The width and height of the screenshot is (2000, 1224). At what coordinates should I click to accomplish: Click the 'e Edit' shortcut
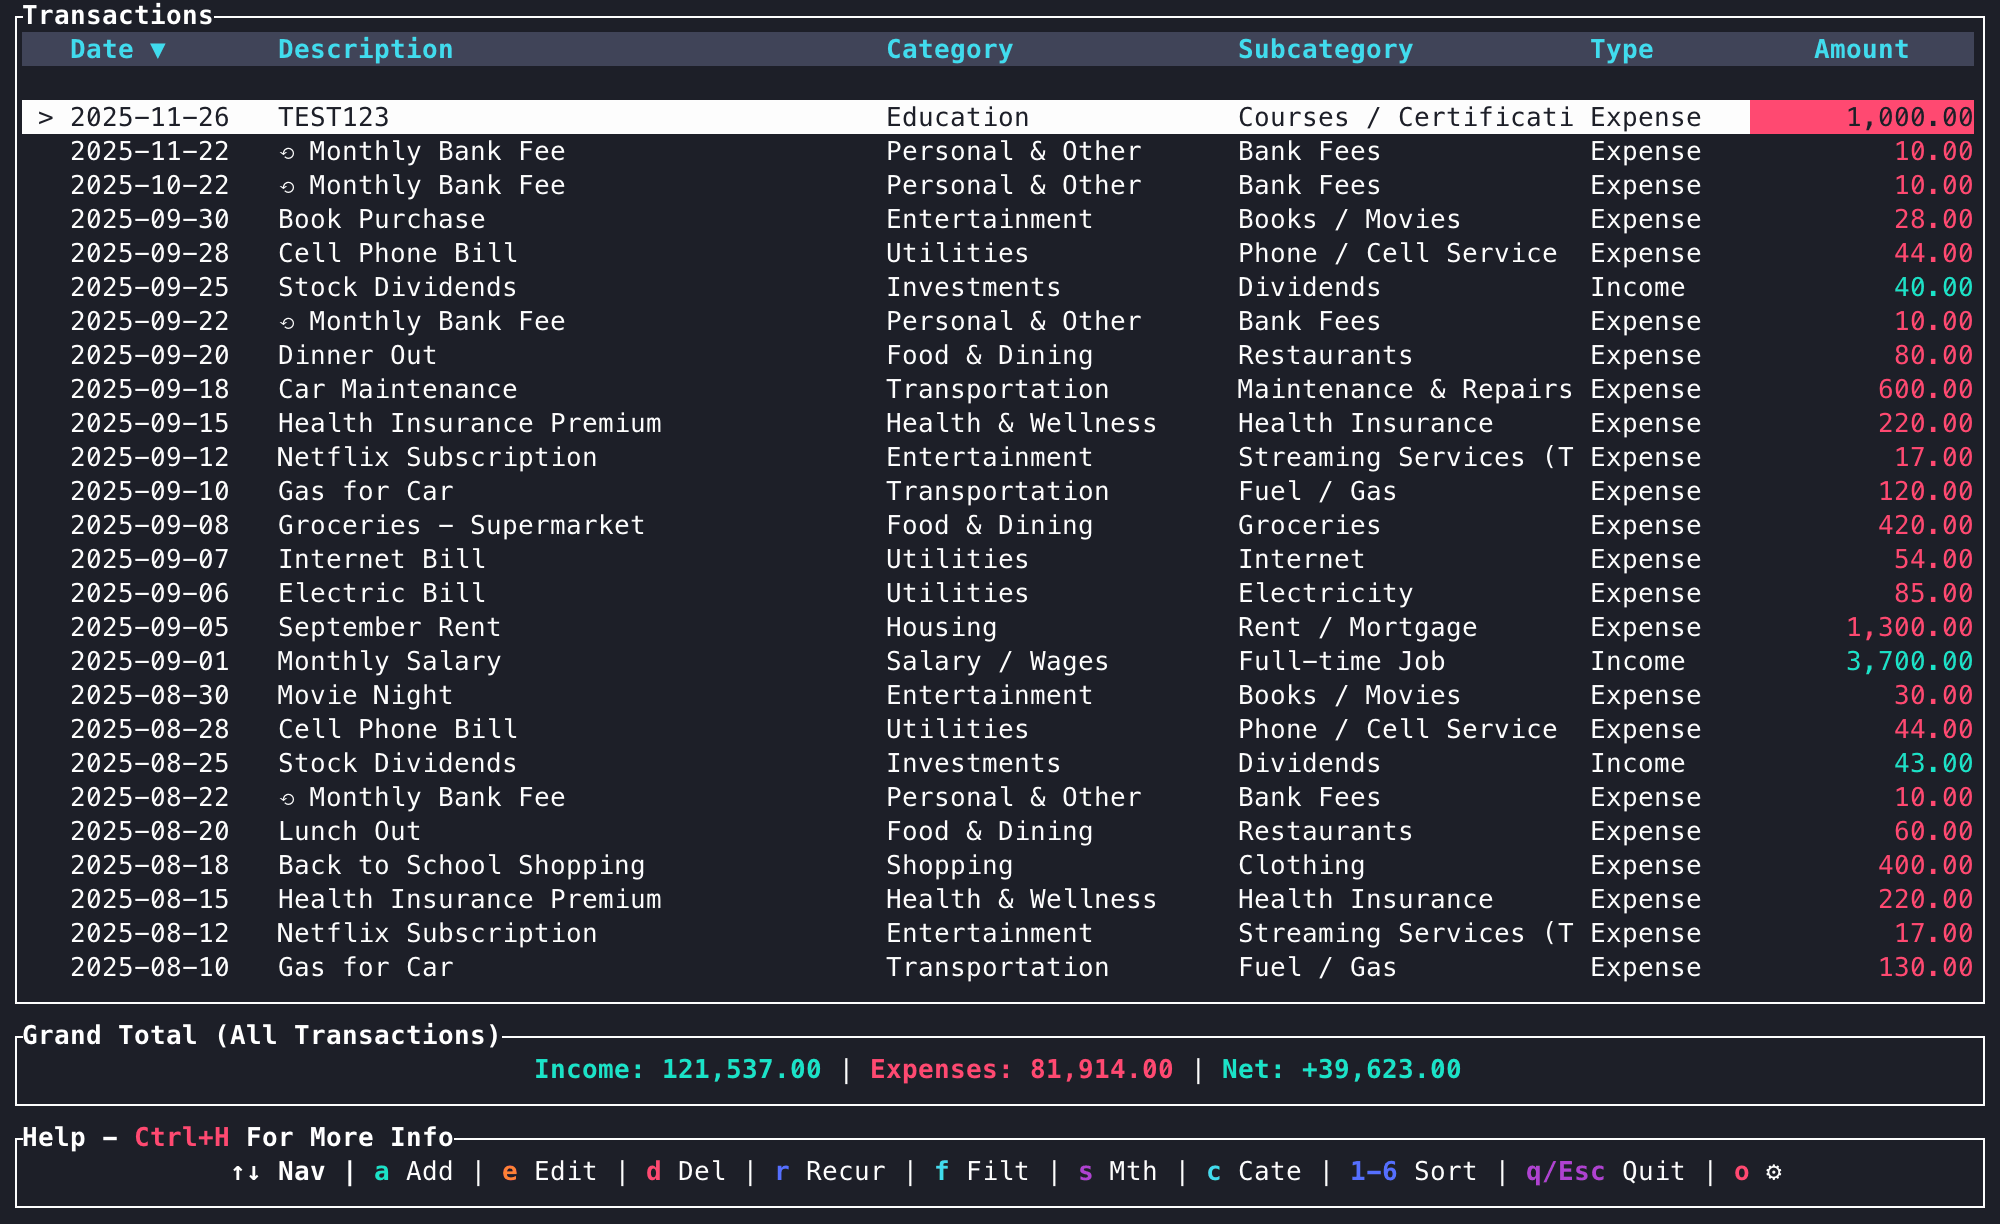coord(549,1171)
